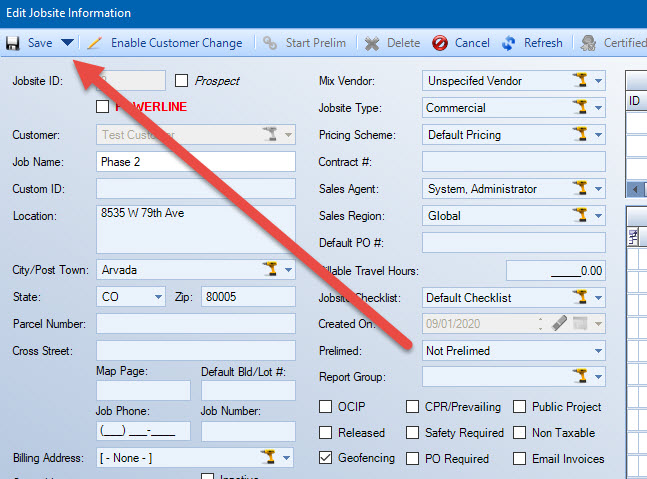This screenshot has height=479, width=647.
Task: Open the Jobsite Checklist dropdown
Action: (598, 297)
